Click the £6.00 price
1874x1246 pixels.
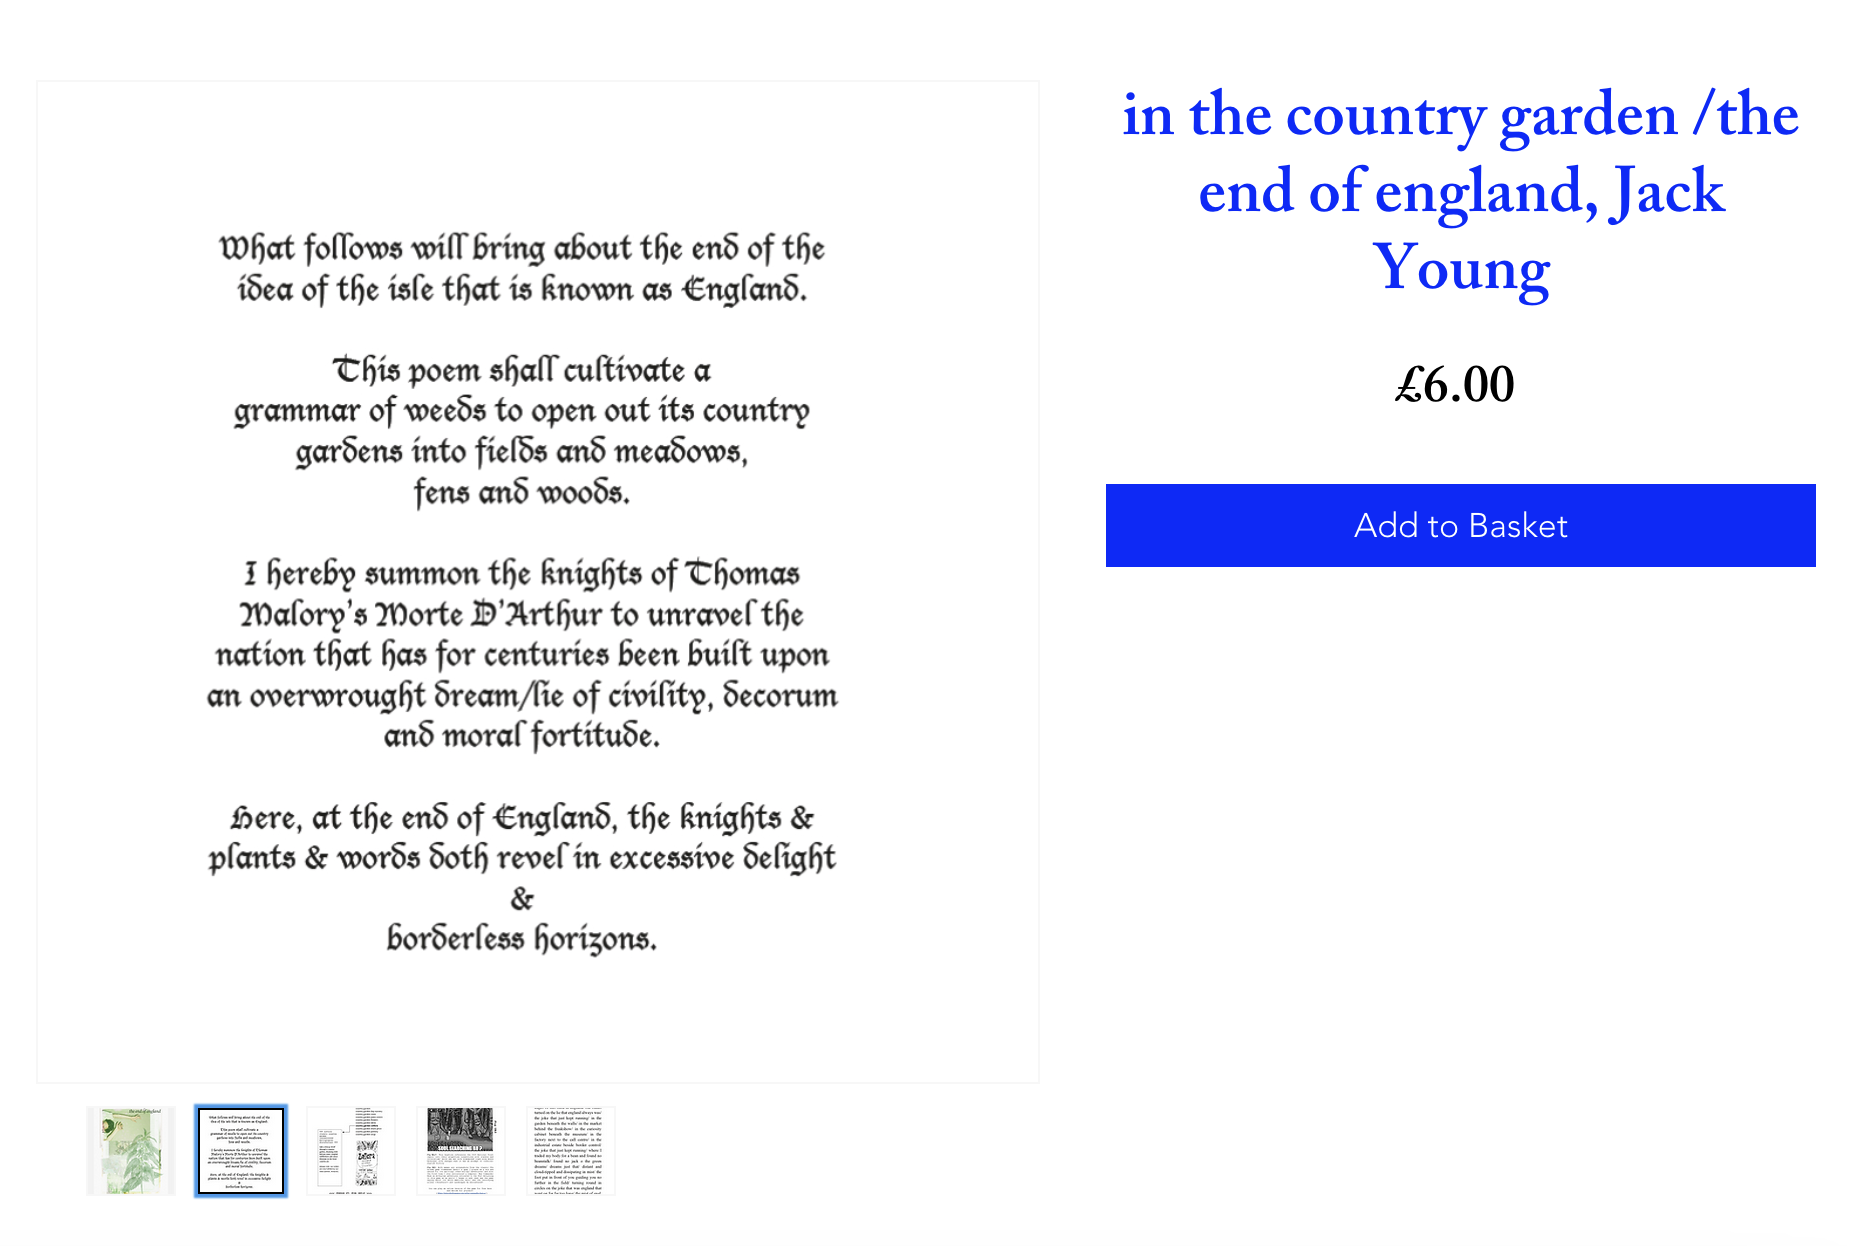point(1455,385)
